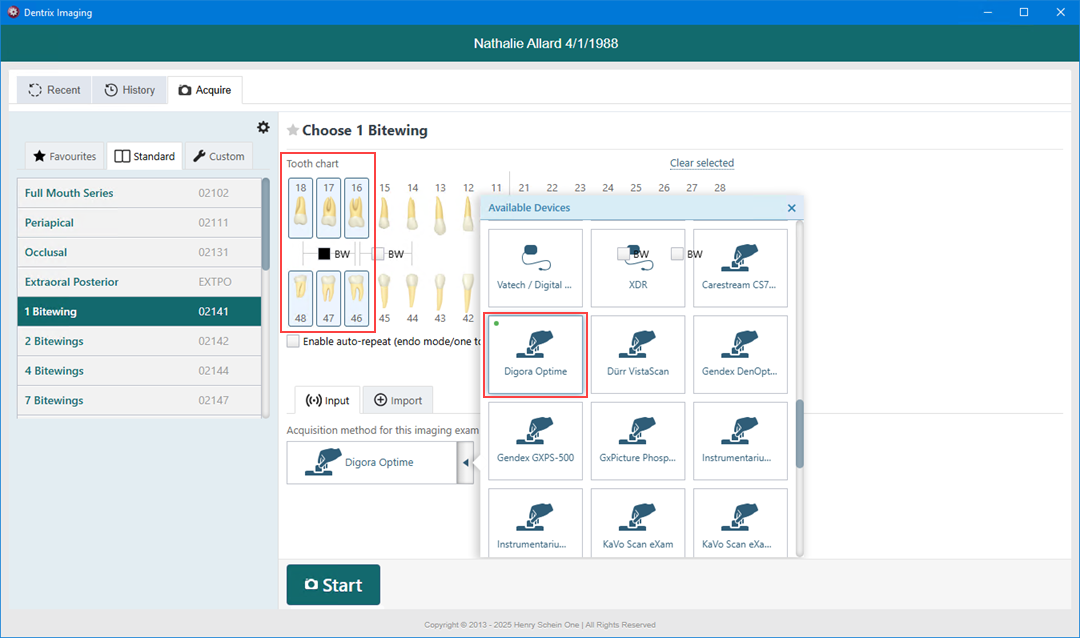Screen dimensions: 1080x638
Task: Switch to the History tab
Action: point(130,90)
